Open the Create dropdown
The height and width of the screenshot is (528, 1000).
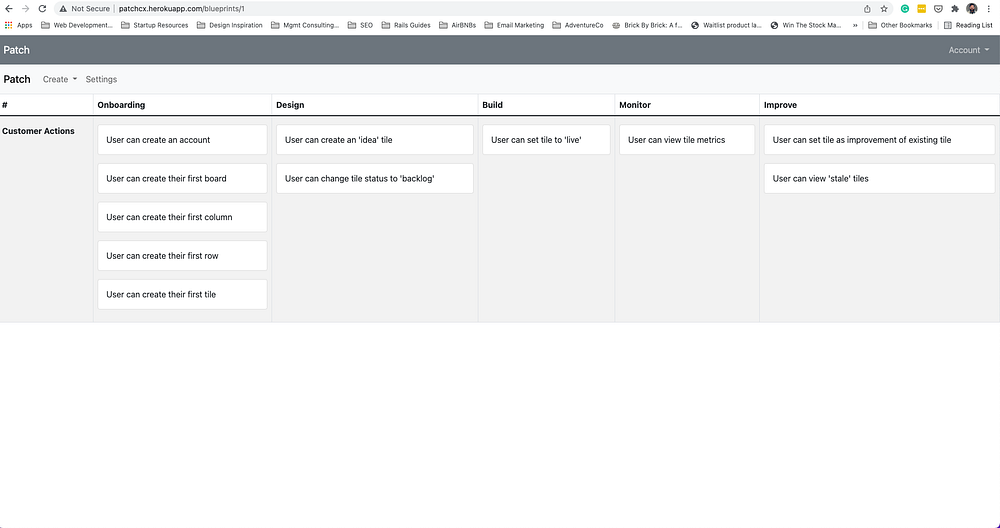tap(60, 79)
